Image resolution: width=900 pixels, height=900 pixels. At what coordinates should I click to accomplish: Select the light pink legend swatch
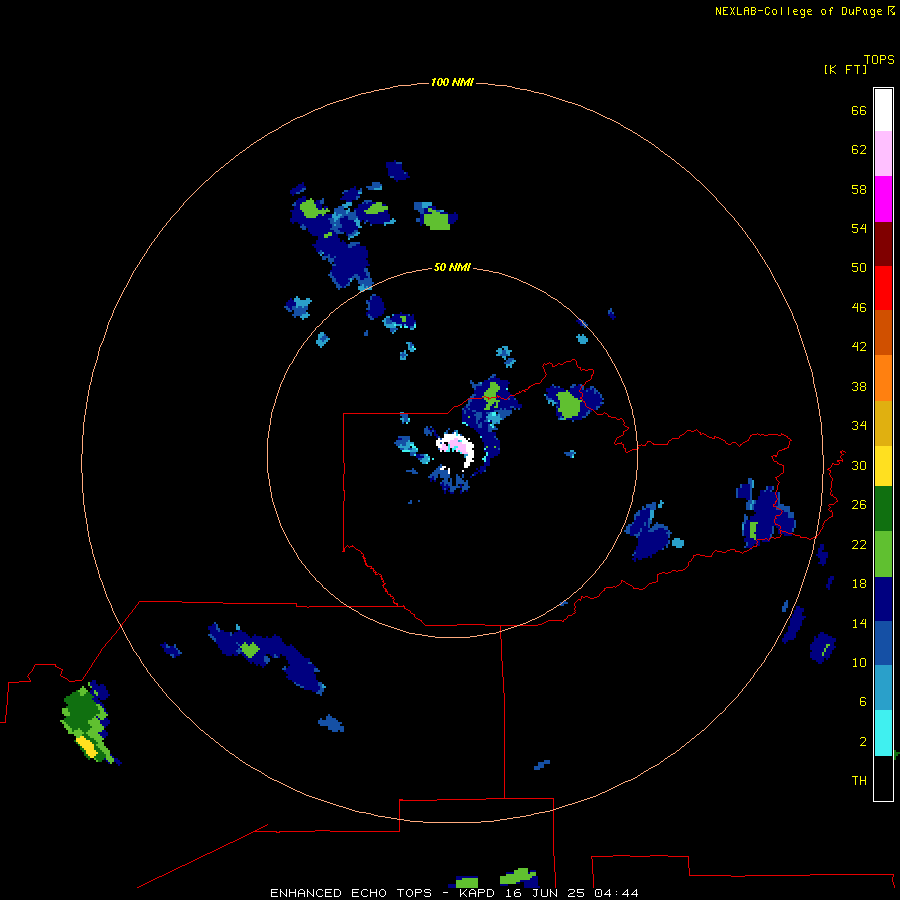pos(883,154)
